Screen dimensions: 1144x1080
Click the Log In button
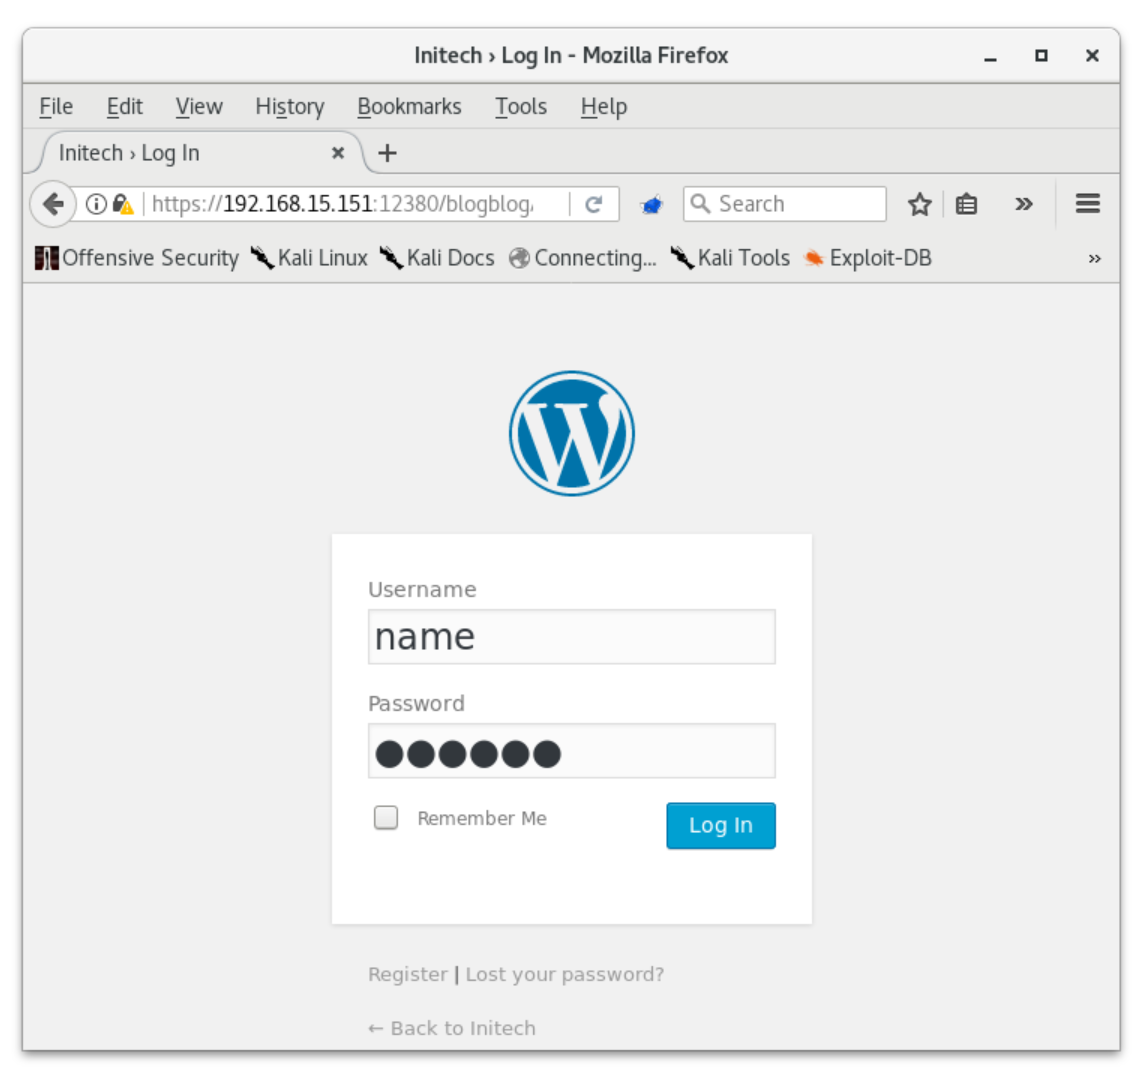point(721,825)
